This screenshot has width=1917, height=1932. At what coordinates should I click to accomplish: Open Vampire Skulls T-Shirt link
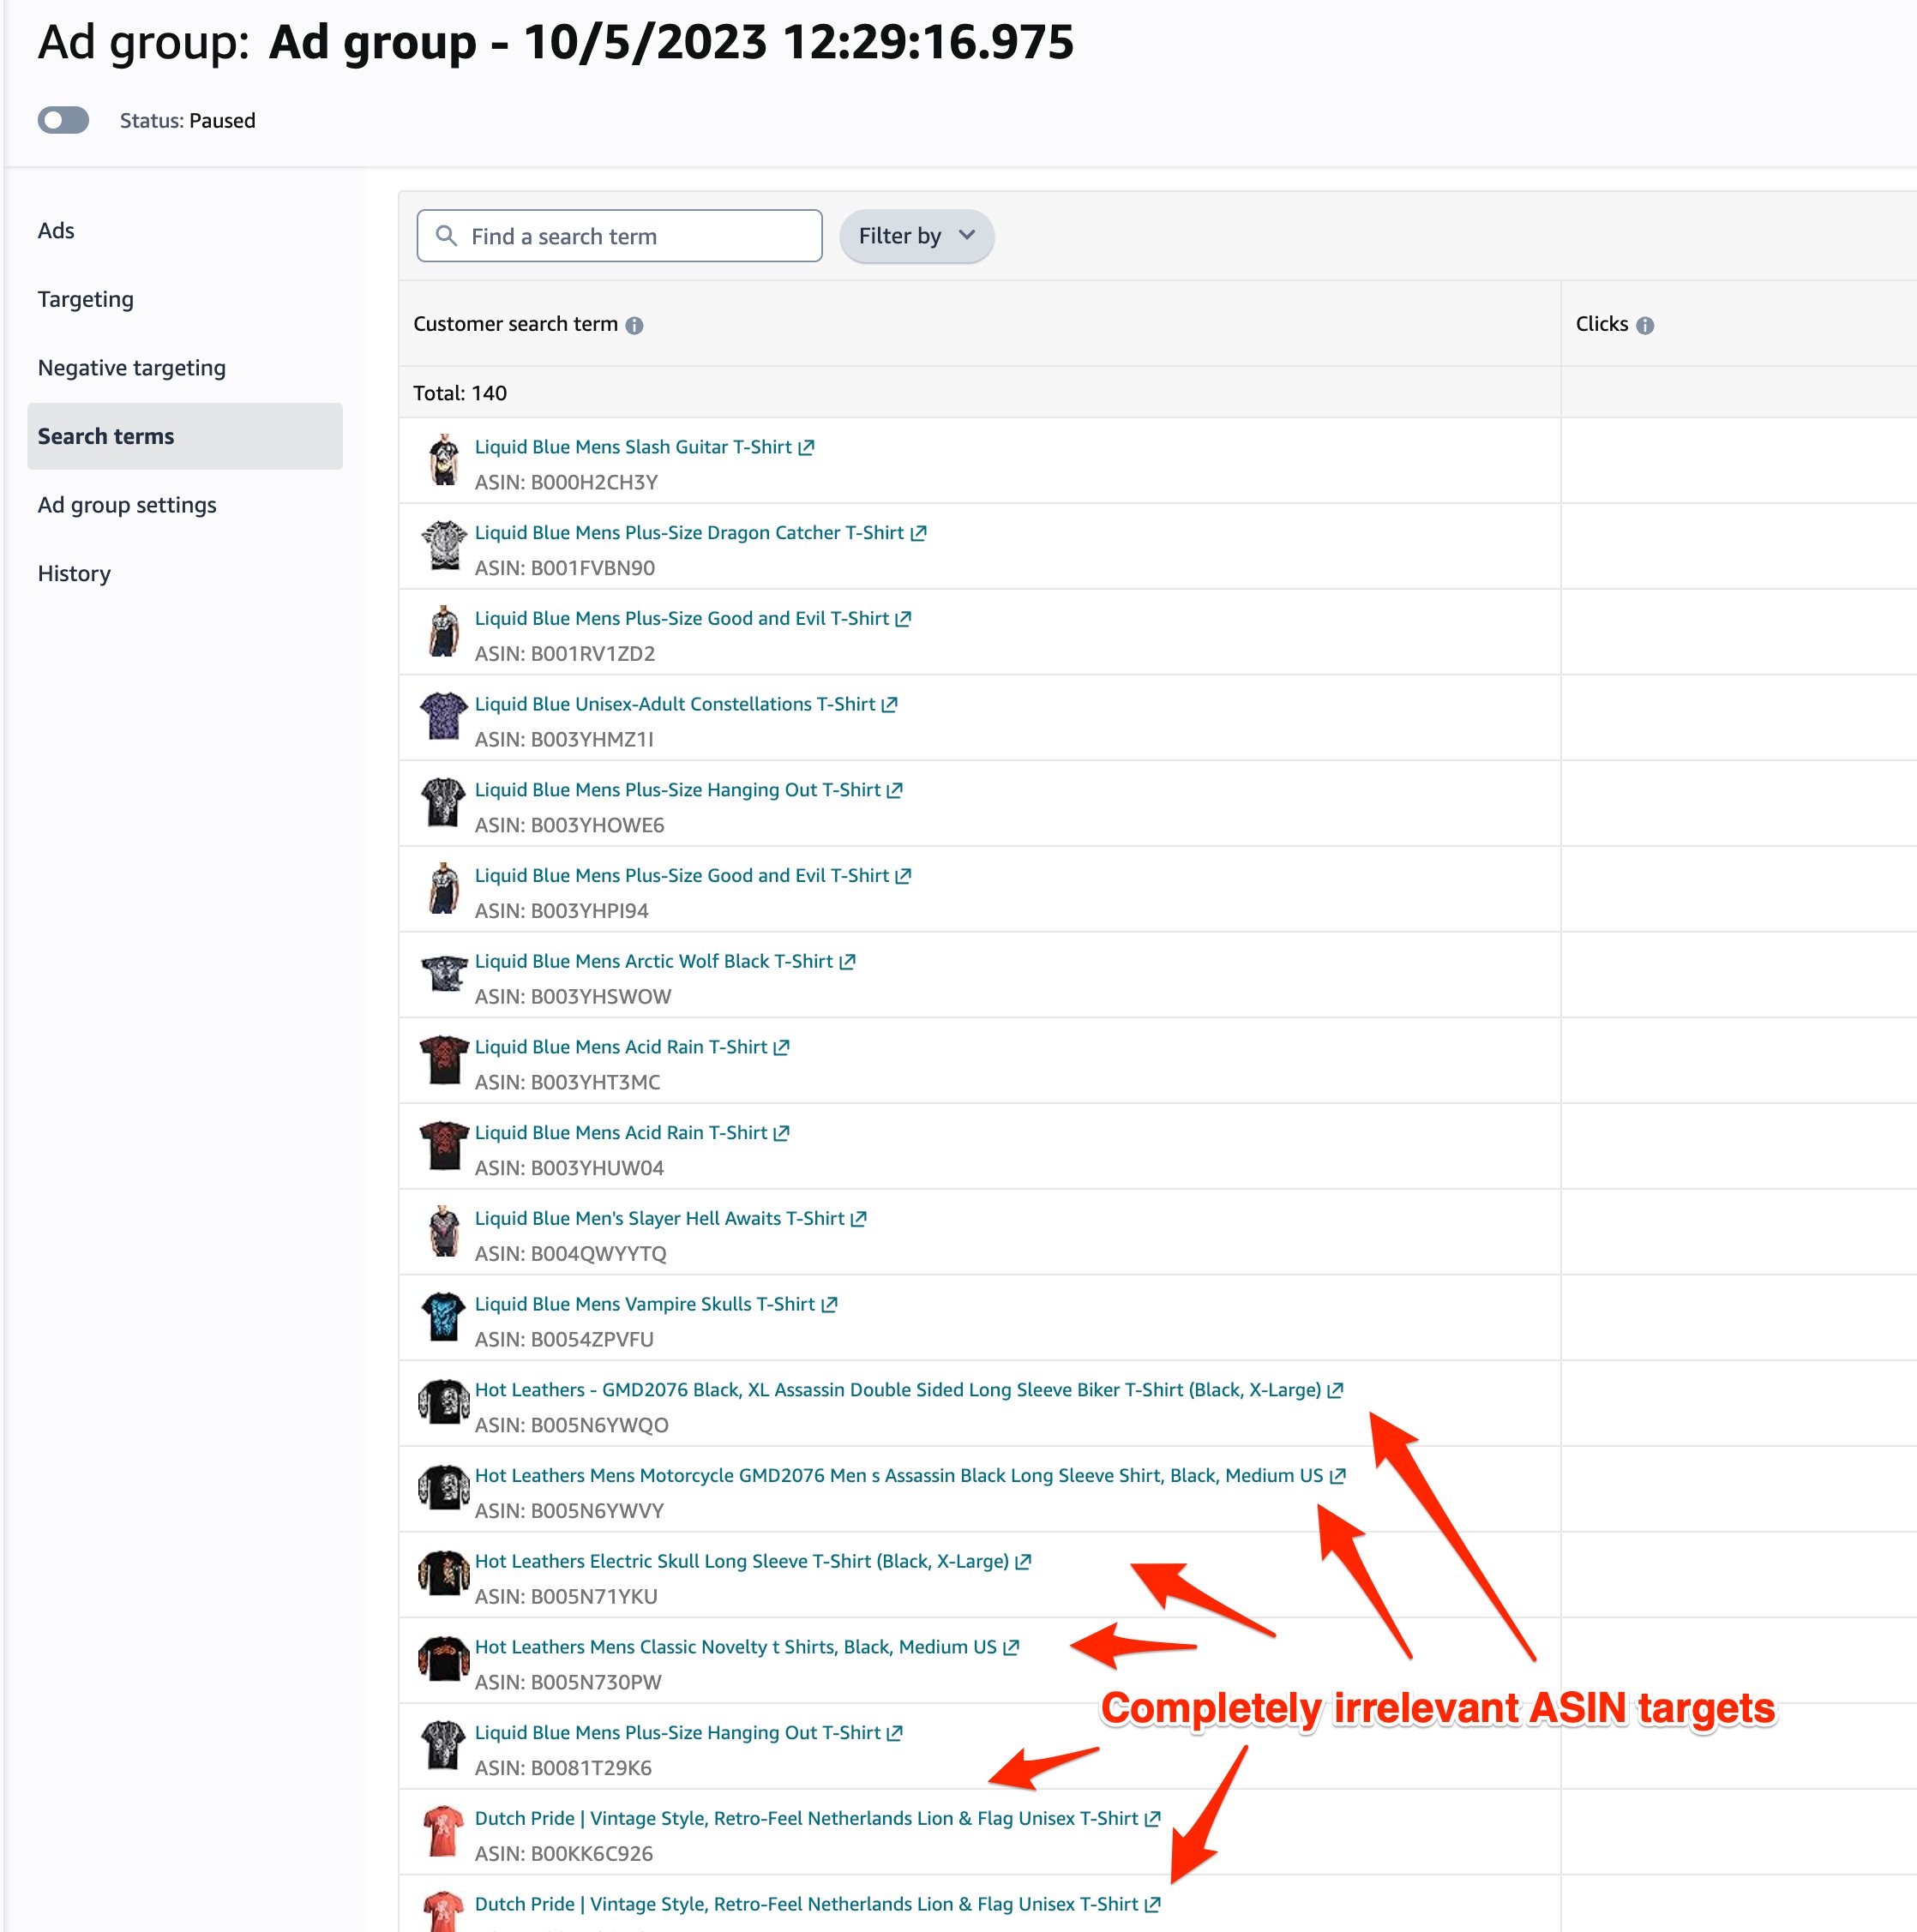tap(645, 1304)
